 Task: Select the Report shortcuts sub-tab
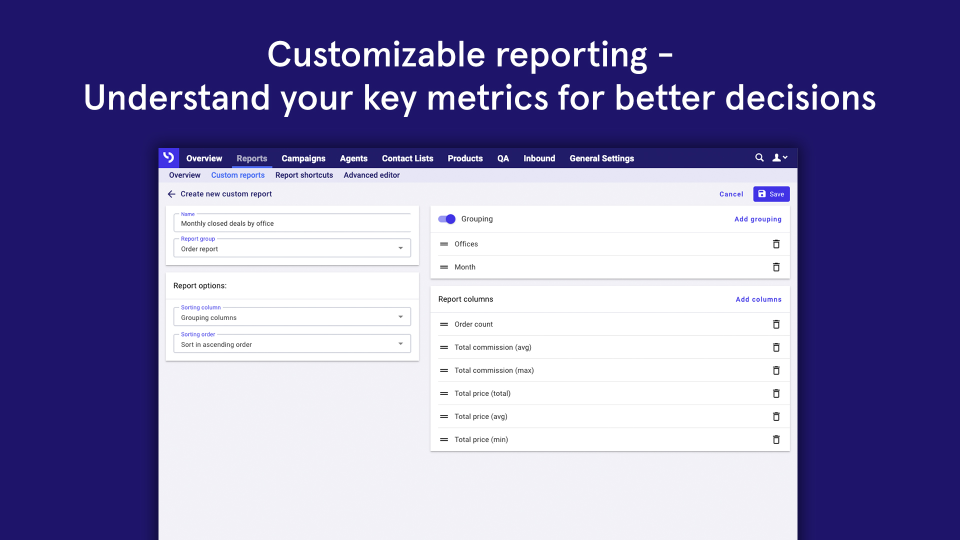click(x=304, y=175)
